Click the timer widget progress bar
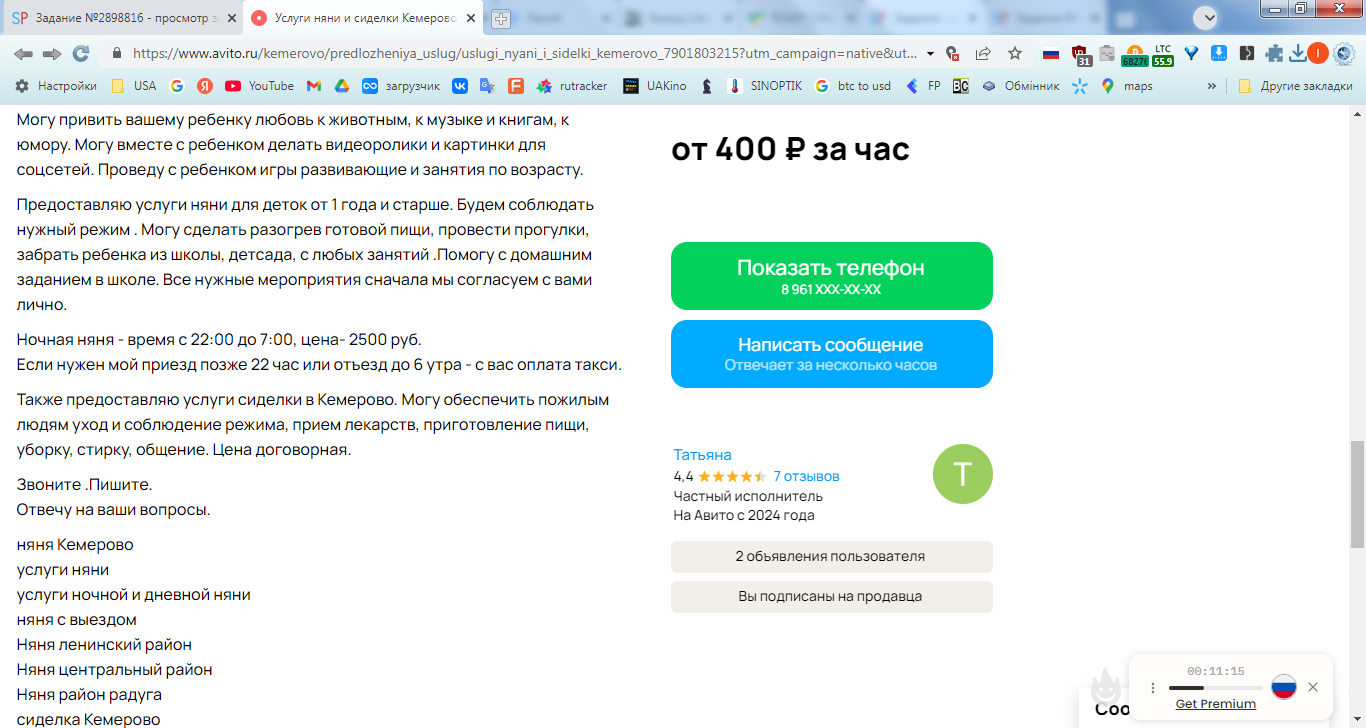This screenshot has height=728, width=1366. pos(1216,688)
